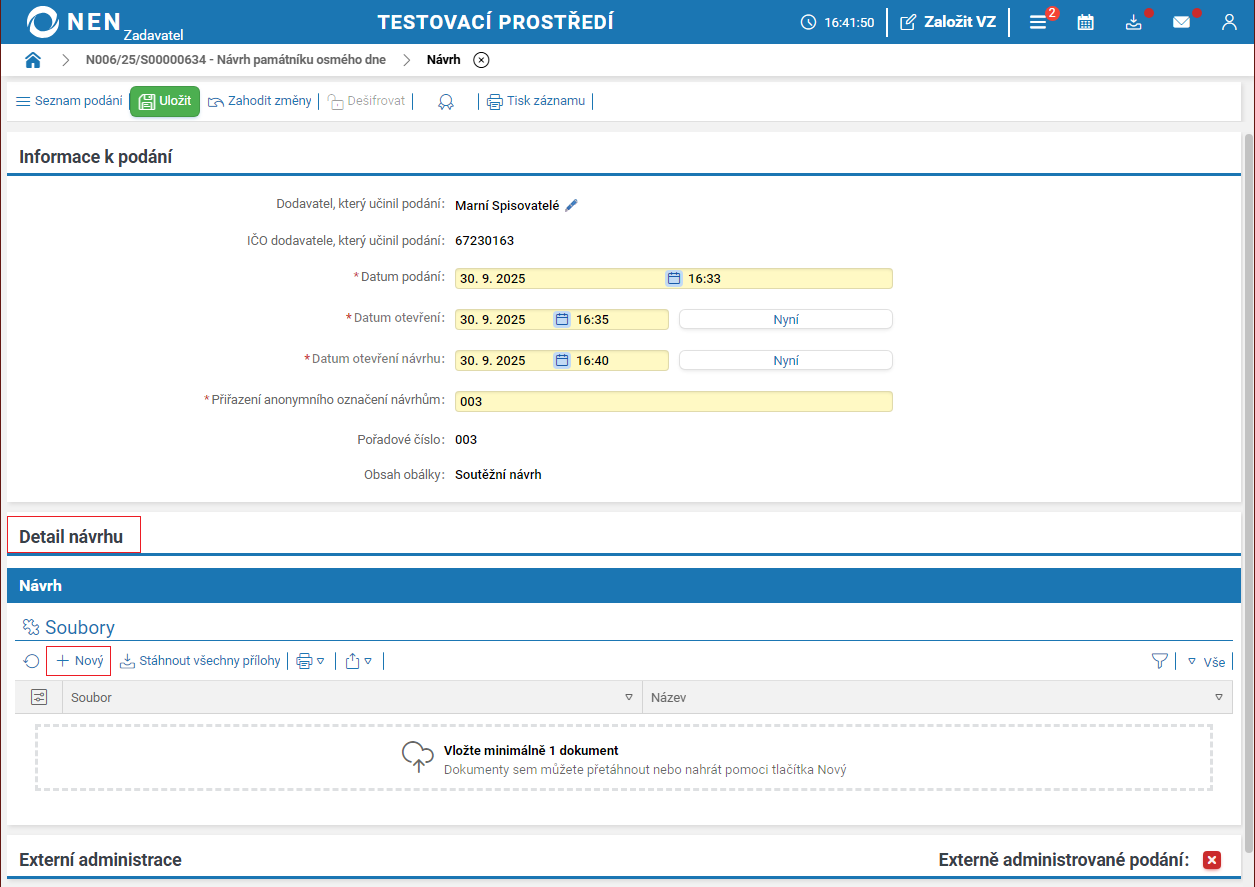Click Nyní button for Datum otevření návrhu
The width and height of the screenshot is (1255, 887).
[x=785, y=360]
